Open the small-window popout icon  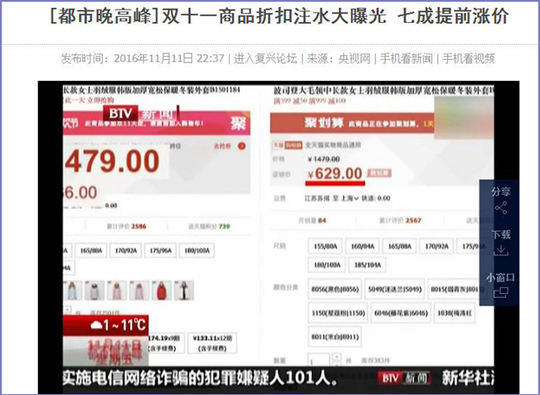pyautogui.click(x=501, y=293)
